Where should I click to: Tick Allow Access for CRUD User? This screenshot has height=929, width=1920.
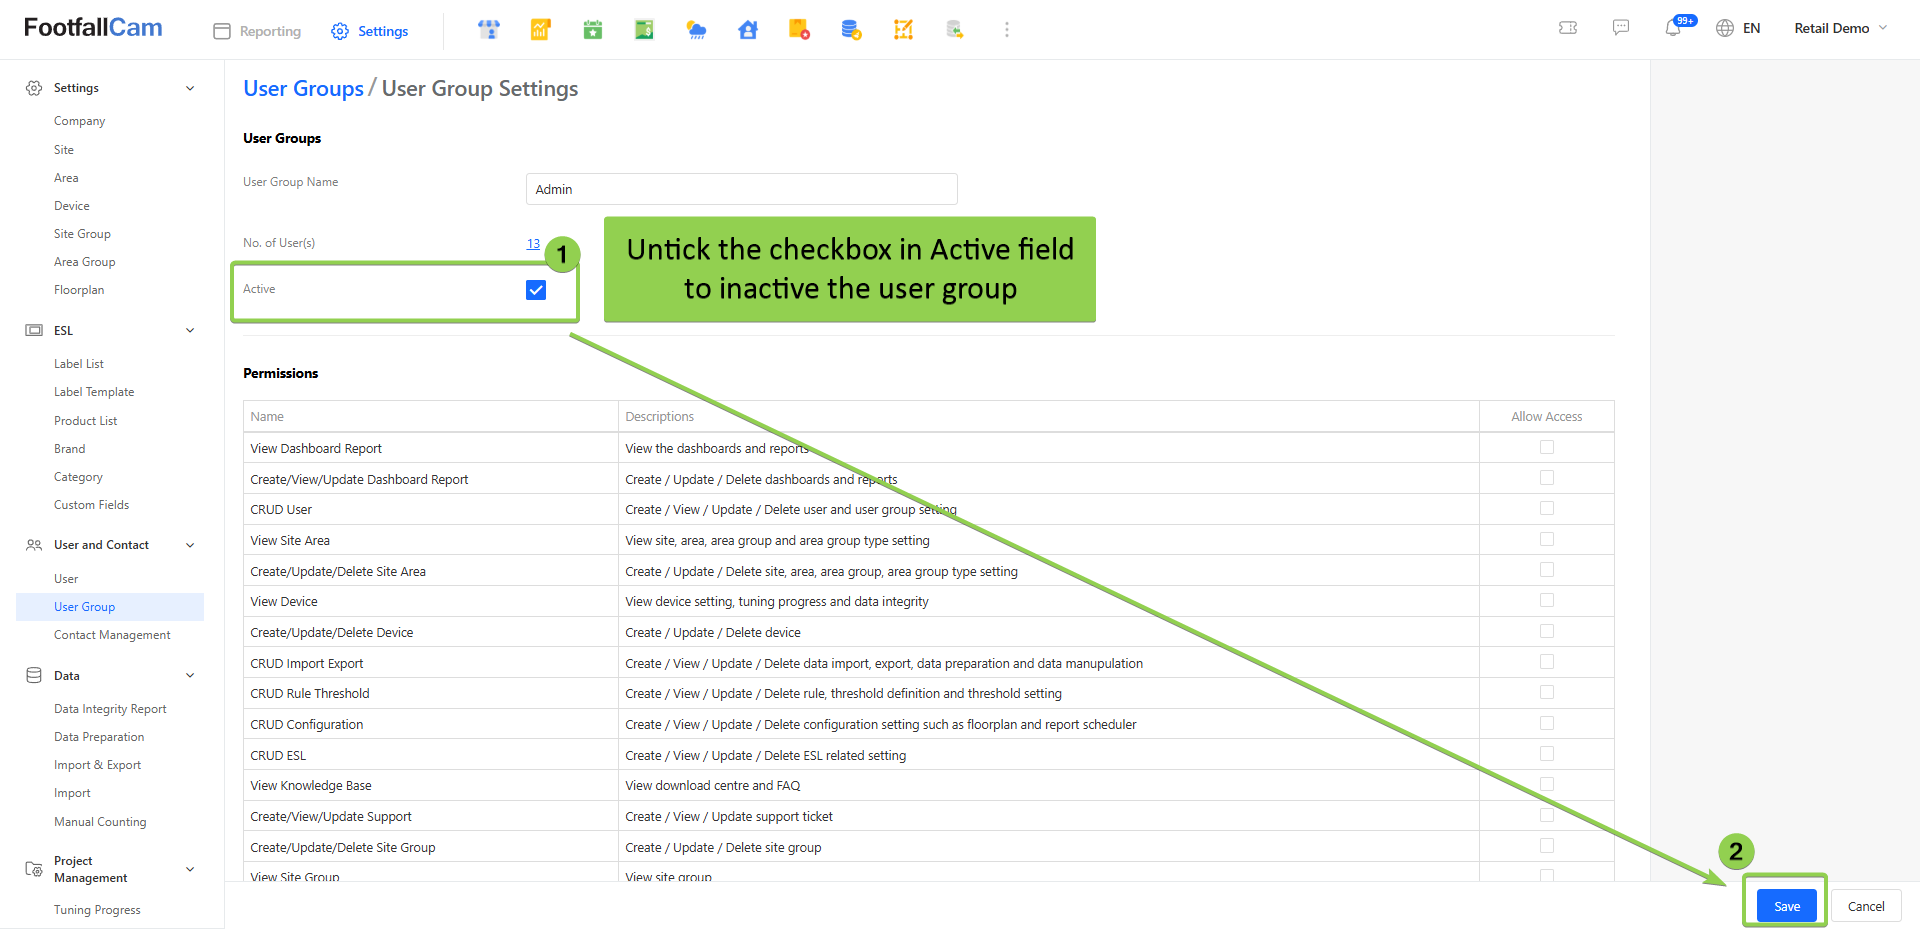[x=1547, y=508]
